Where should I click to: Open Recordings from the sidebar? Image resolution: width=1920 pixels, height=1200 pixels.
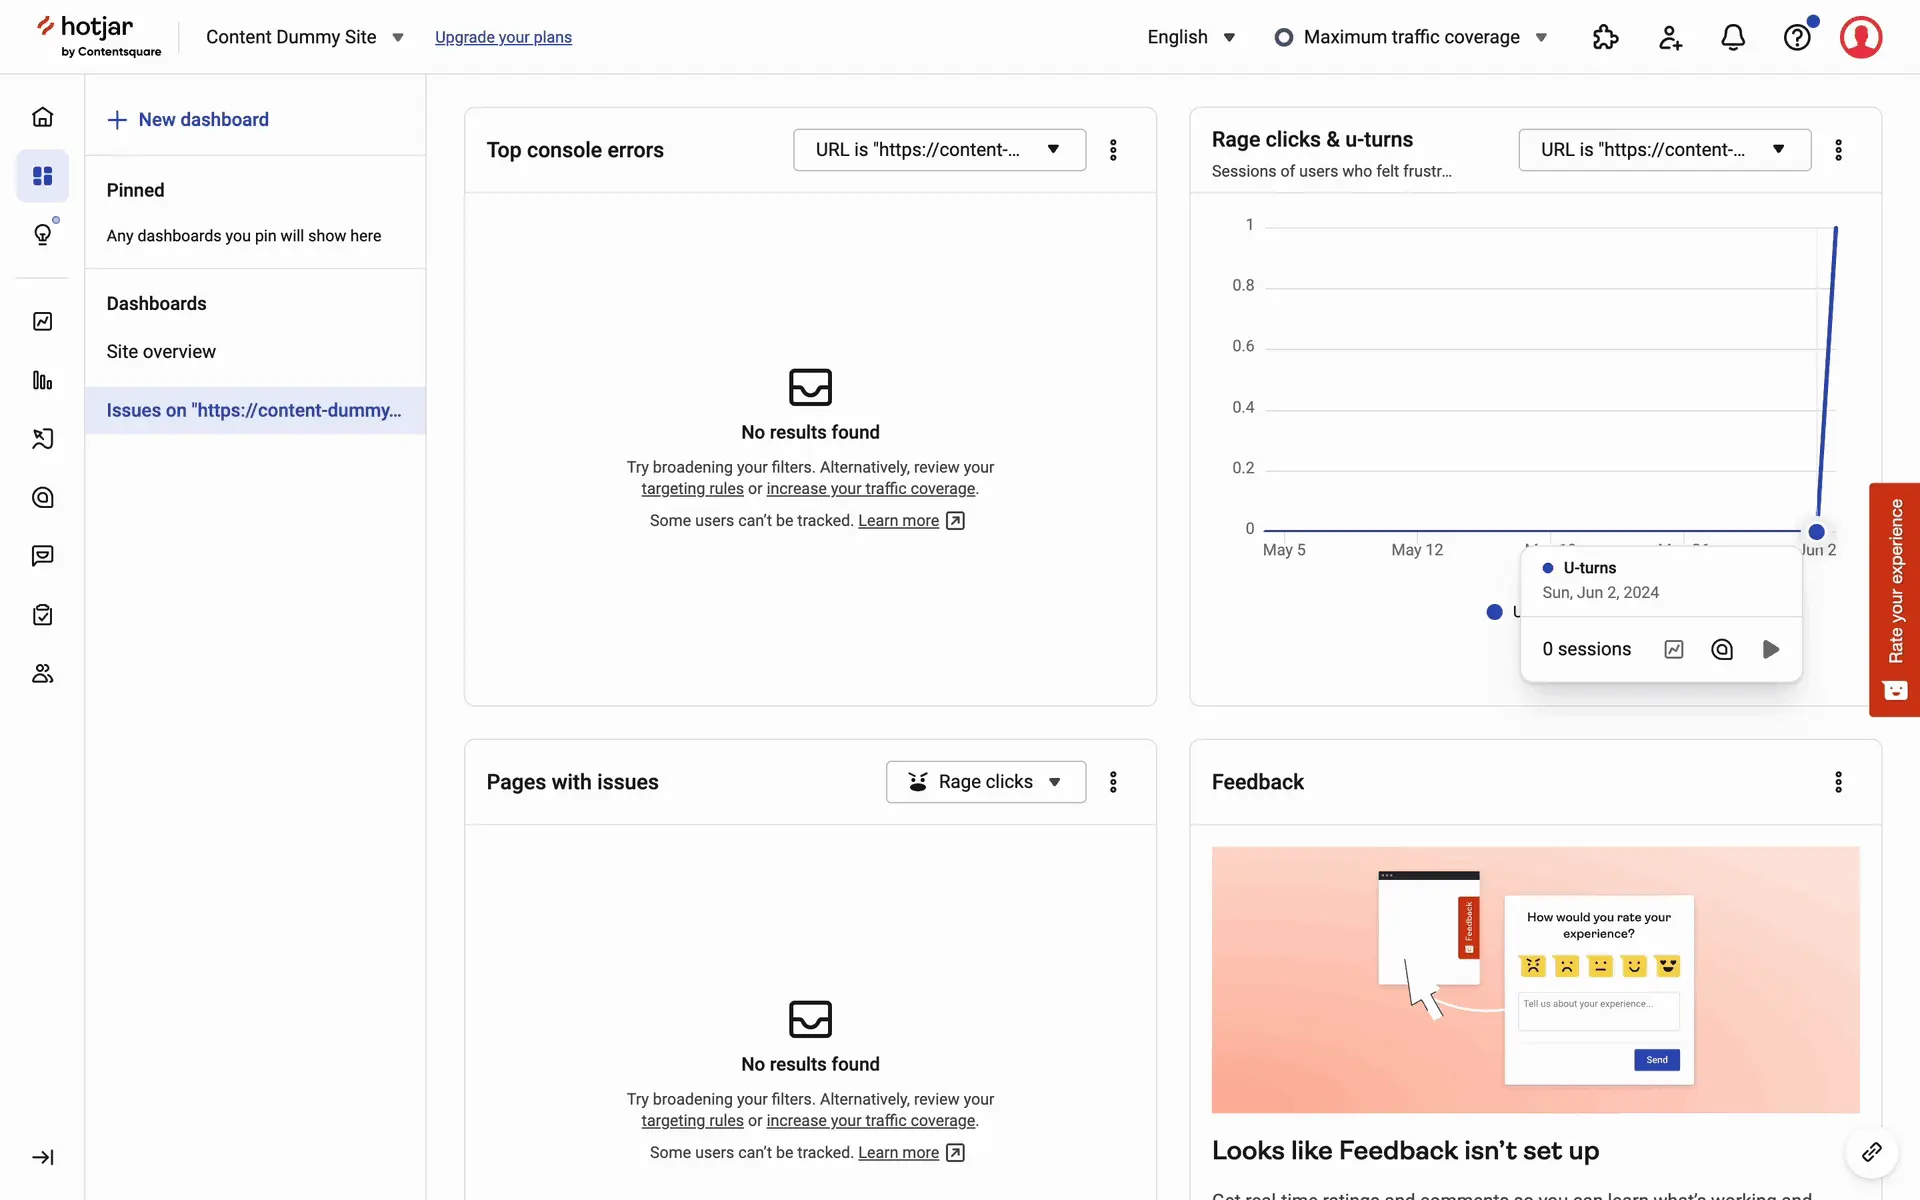pos(42,439)
